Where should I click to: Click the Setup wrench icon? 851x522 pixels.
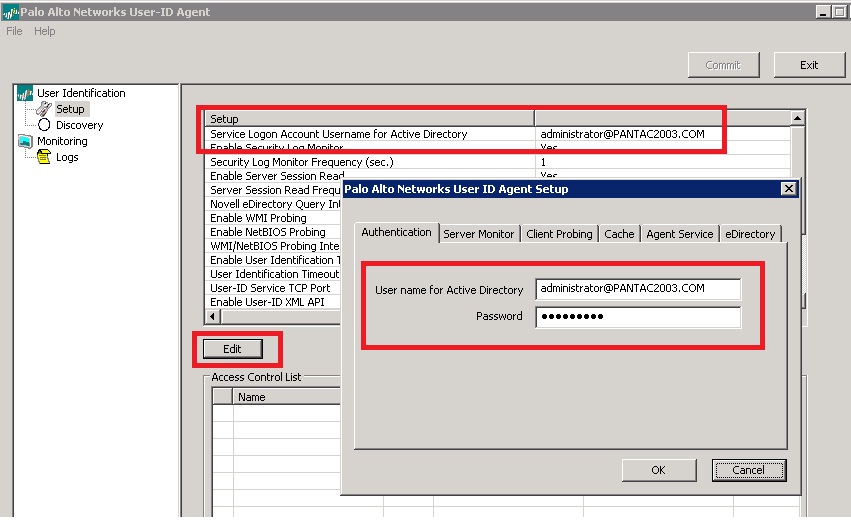click(44, 109)
